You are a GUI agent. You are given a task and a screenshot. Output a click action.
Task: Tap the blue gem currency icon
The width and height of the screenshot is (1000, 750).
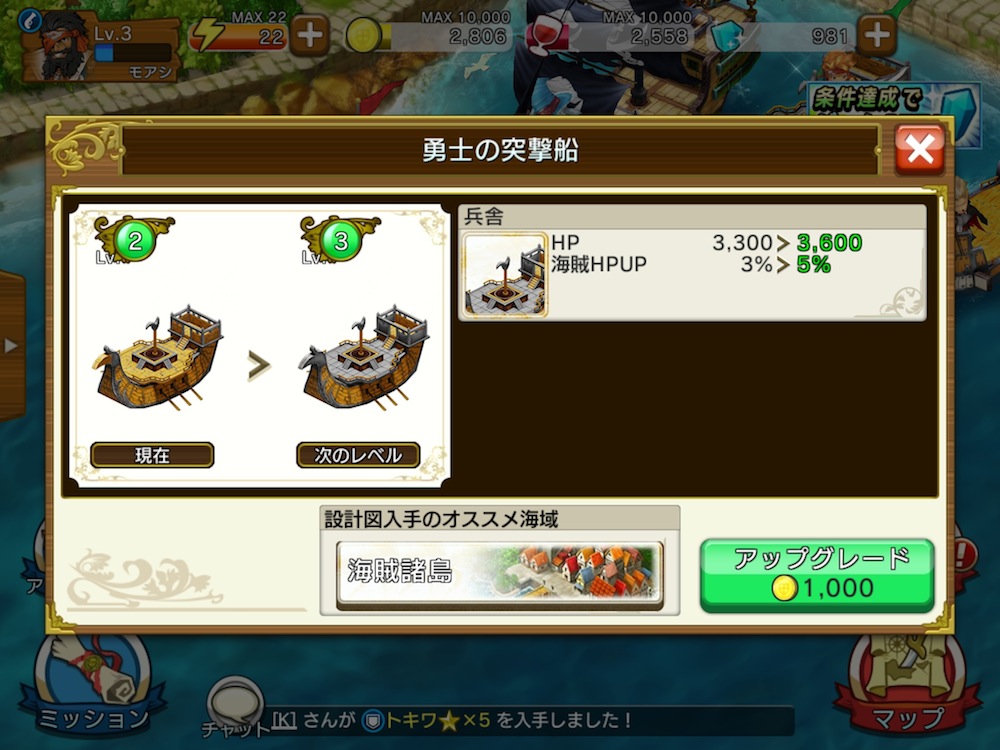pyautogui.click(x=726, y=36)
